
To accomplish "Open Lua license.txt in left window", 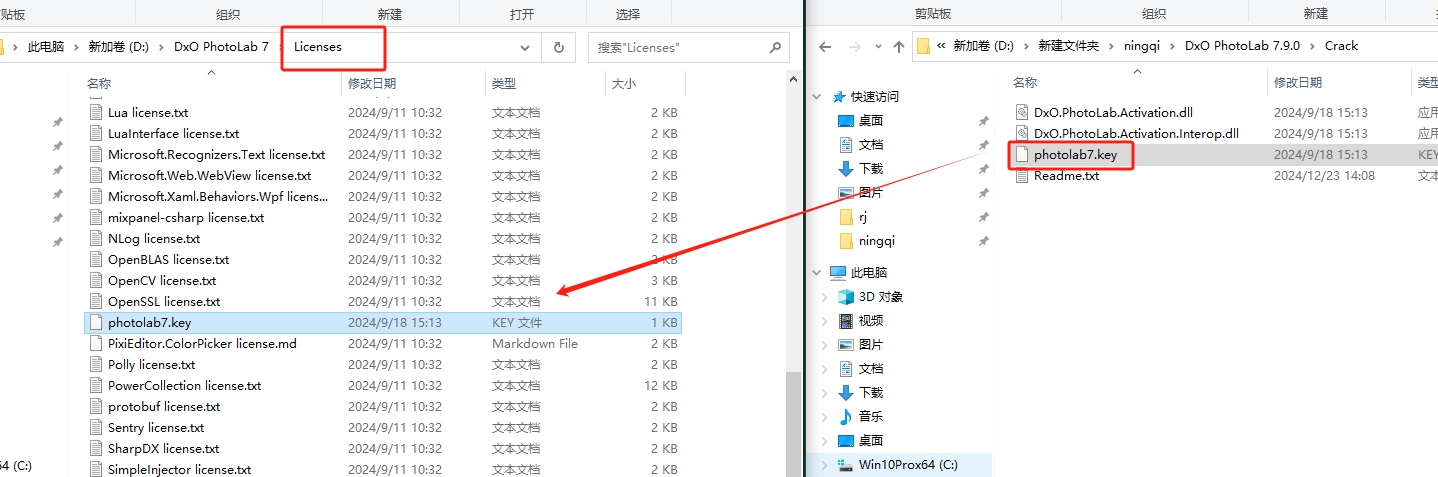I will tap(148, 112).
